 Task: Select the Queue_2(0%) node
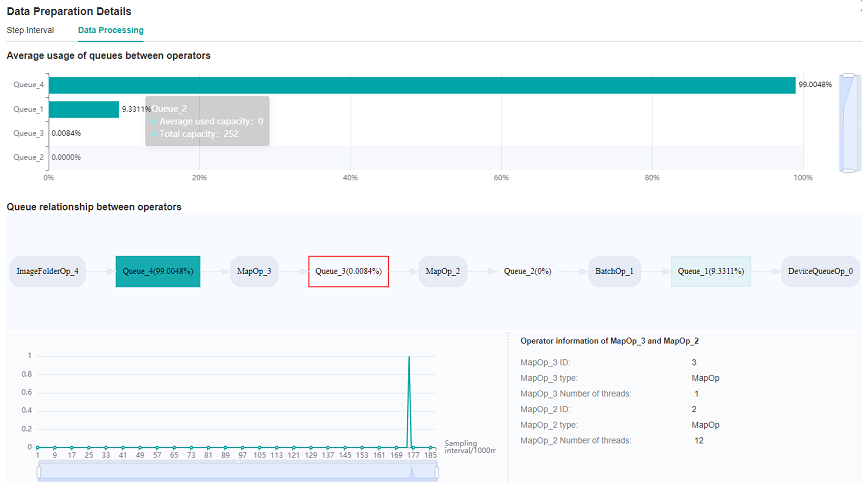[x=528, y=271]
